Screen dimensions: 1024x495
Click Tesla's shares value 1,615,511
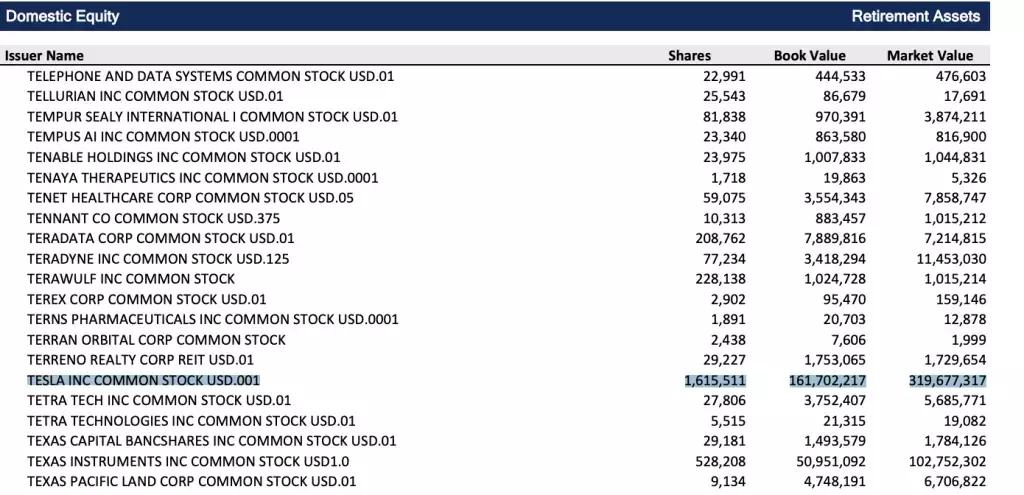[715, 380]
